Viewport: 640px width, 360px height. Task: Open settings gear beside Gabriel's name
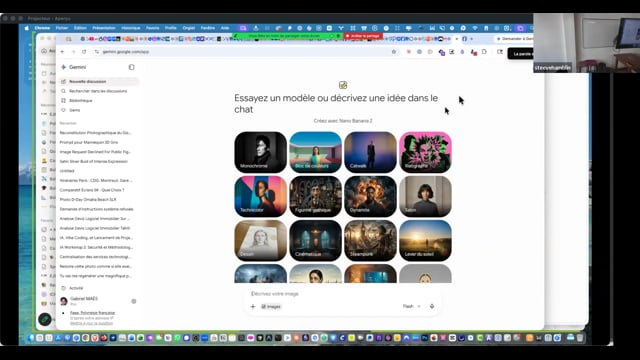click(133, 301)
